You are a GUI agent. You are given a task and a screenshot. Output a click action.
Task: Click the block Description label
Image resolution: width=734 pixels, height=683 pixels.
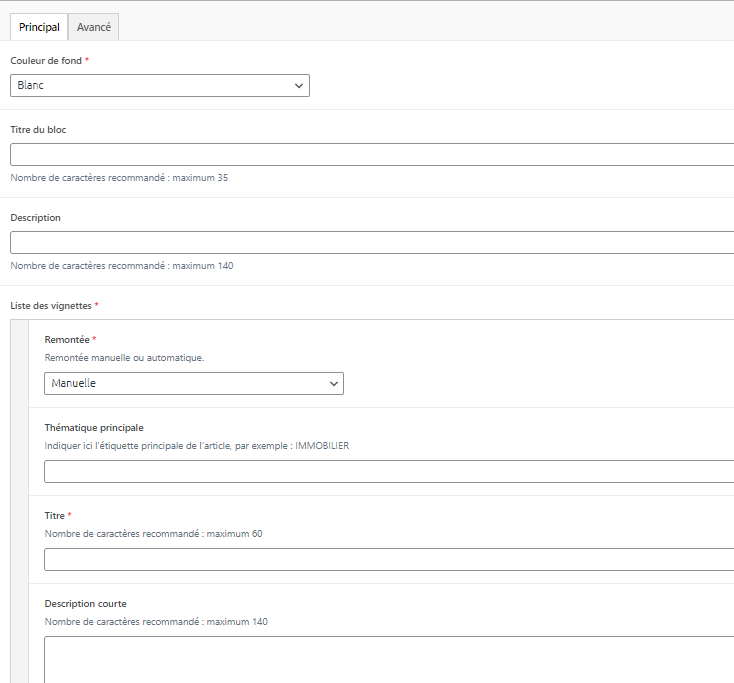point(36,218)
